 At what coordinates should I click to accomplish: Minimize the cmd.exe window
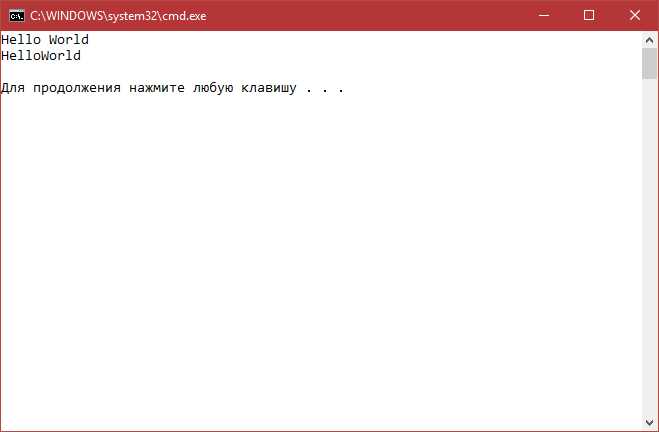pyautogui.click(x=543, y=16)
